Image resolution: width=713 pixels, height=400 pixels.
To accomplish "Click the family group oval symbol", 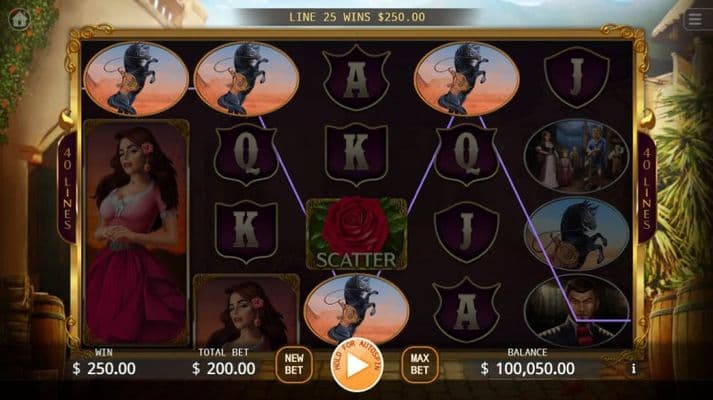I will coord(577,156).
